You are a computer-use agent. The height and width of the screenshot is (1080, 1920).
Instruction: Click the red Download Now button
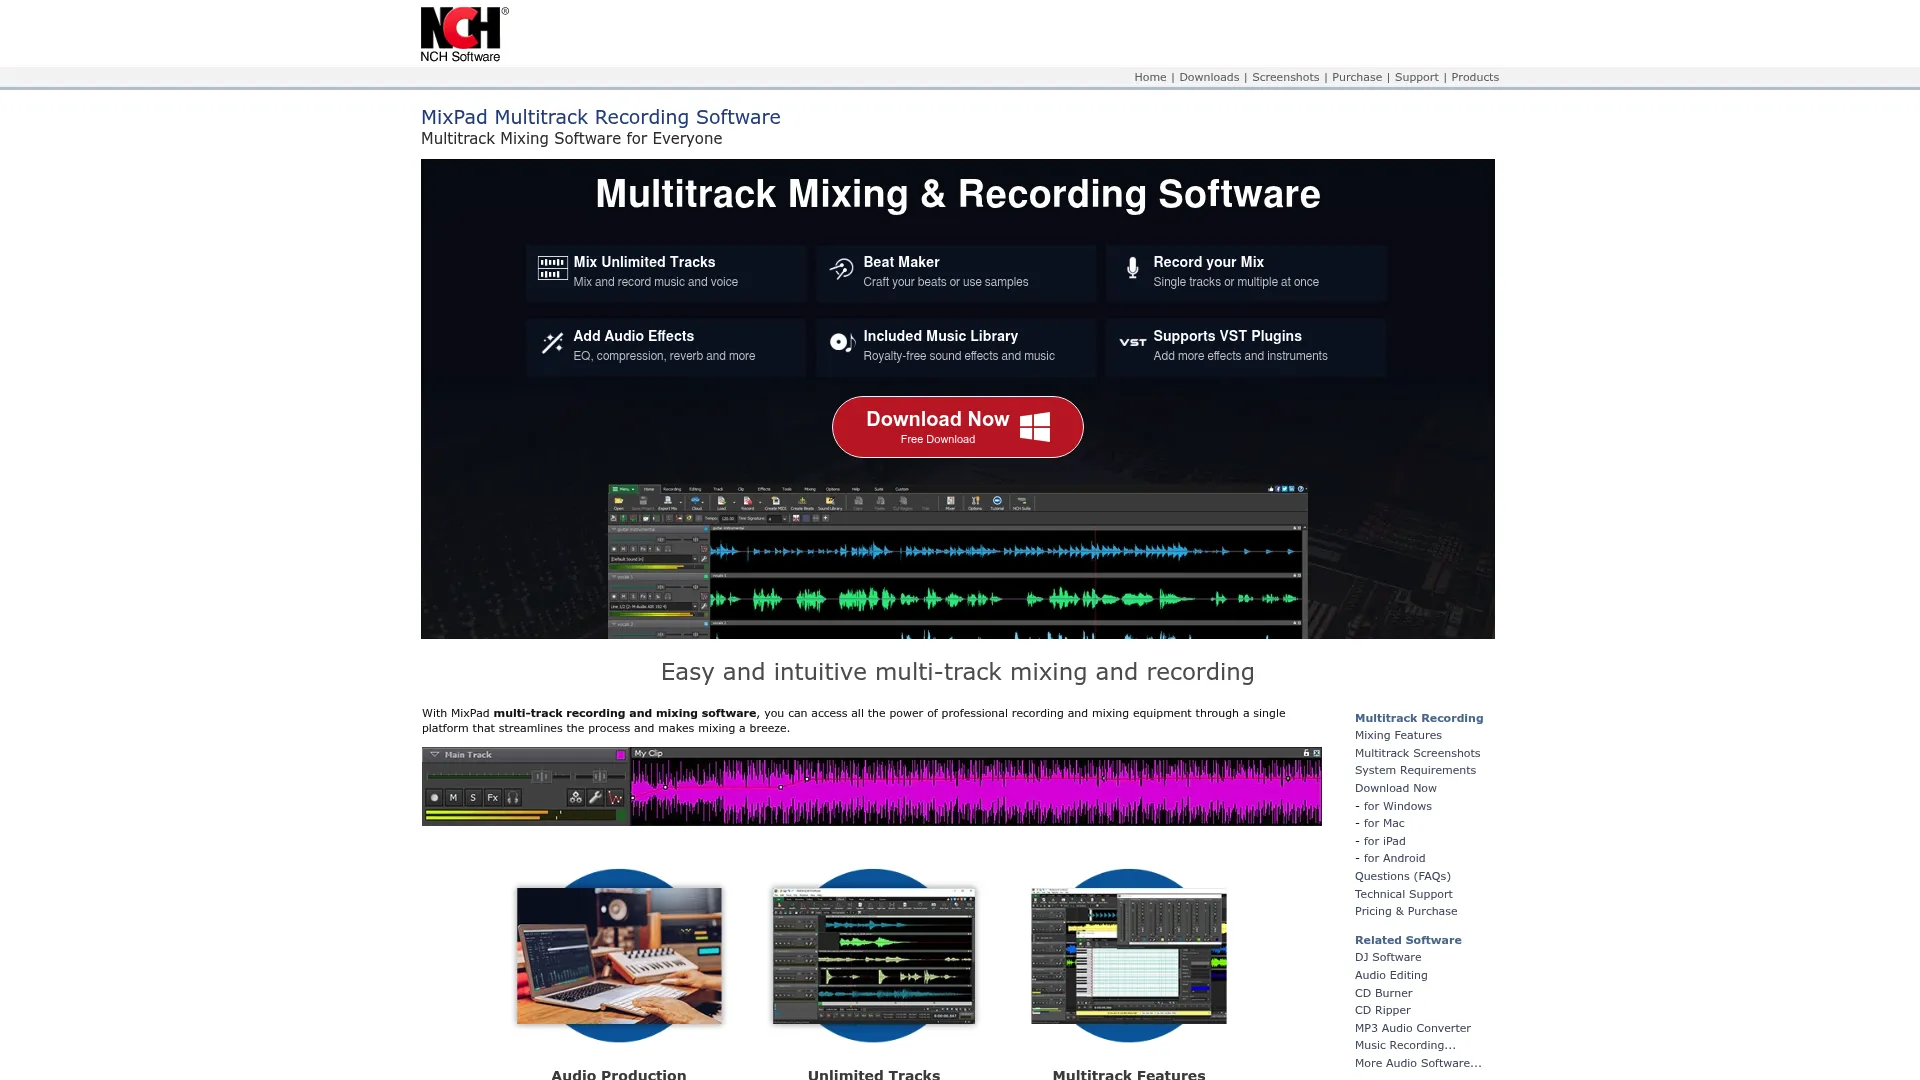pos(957,427)
